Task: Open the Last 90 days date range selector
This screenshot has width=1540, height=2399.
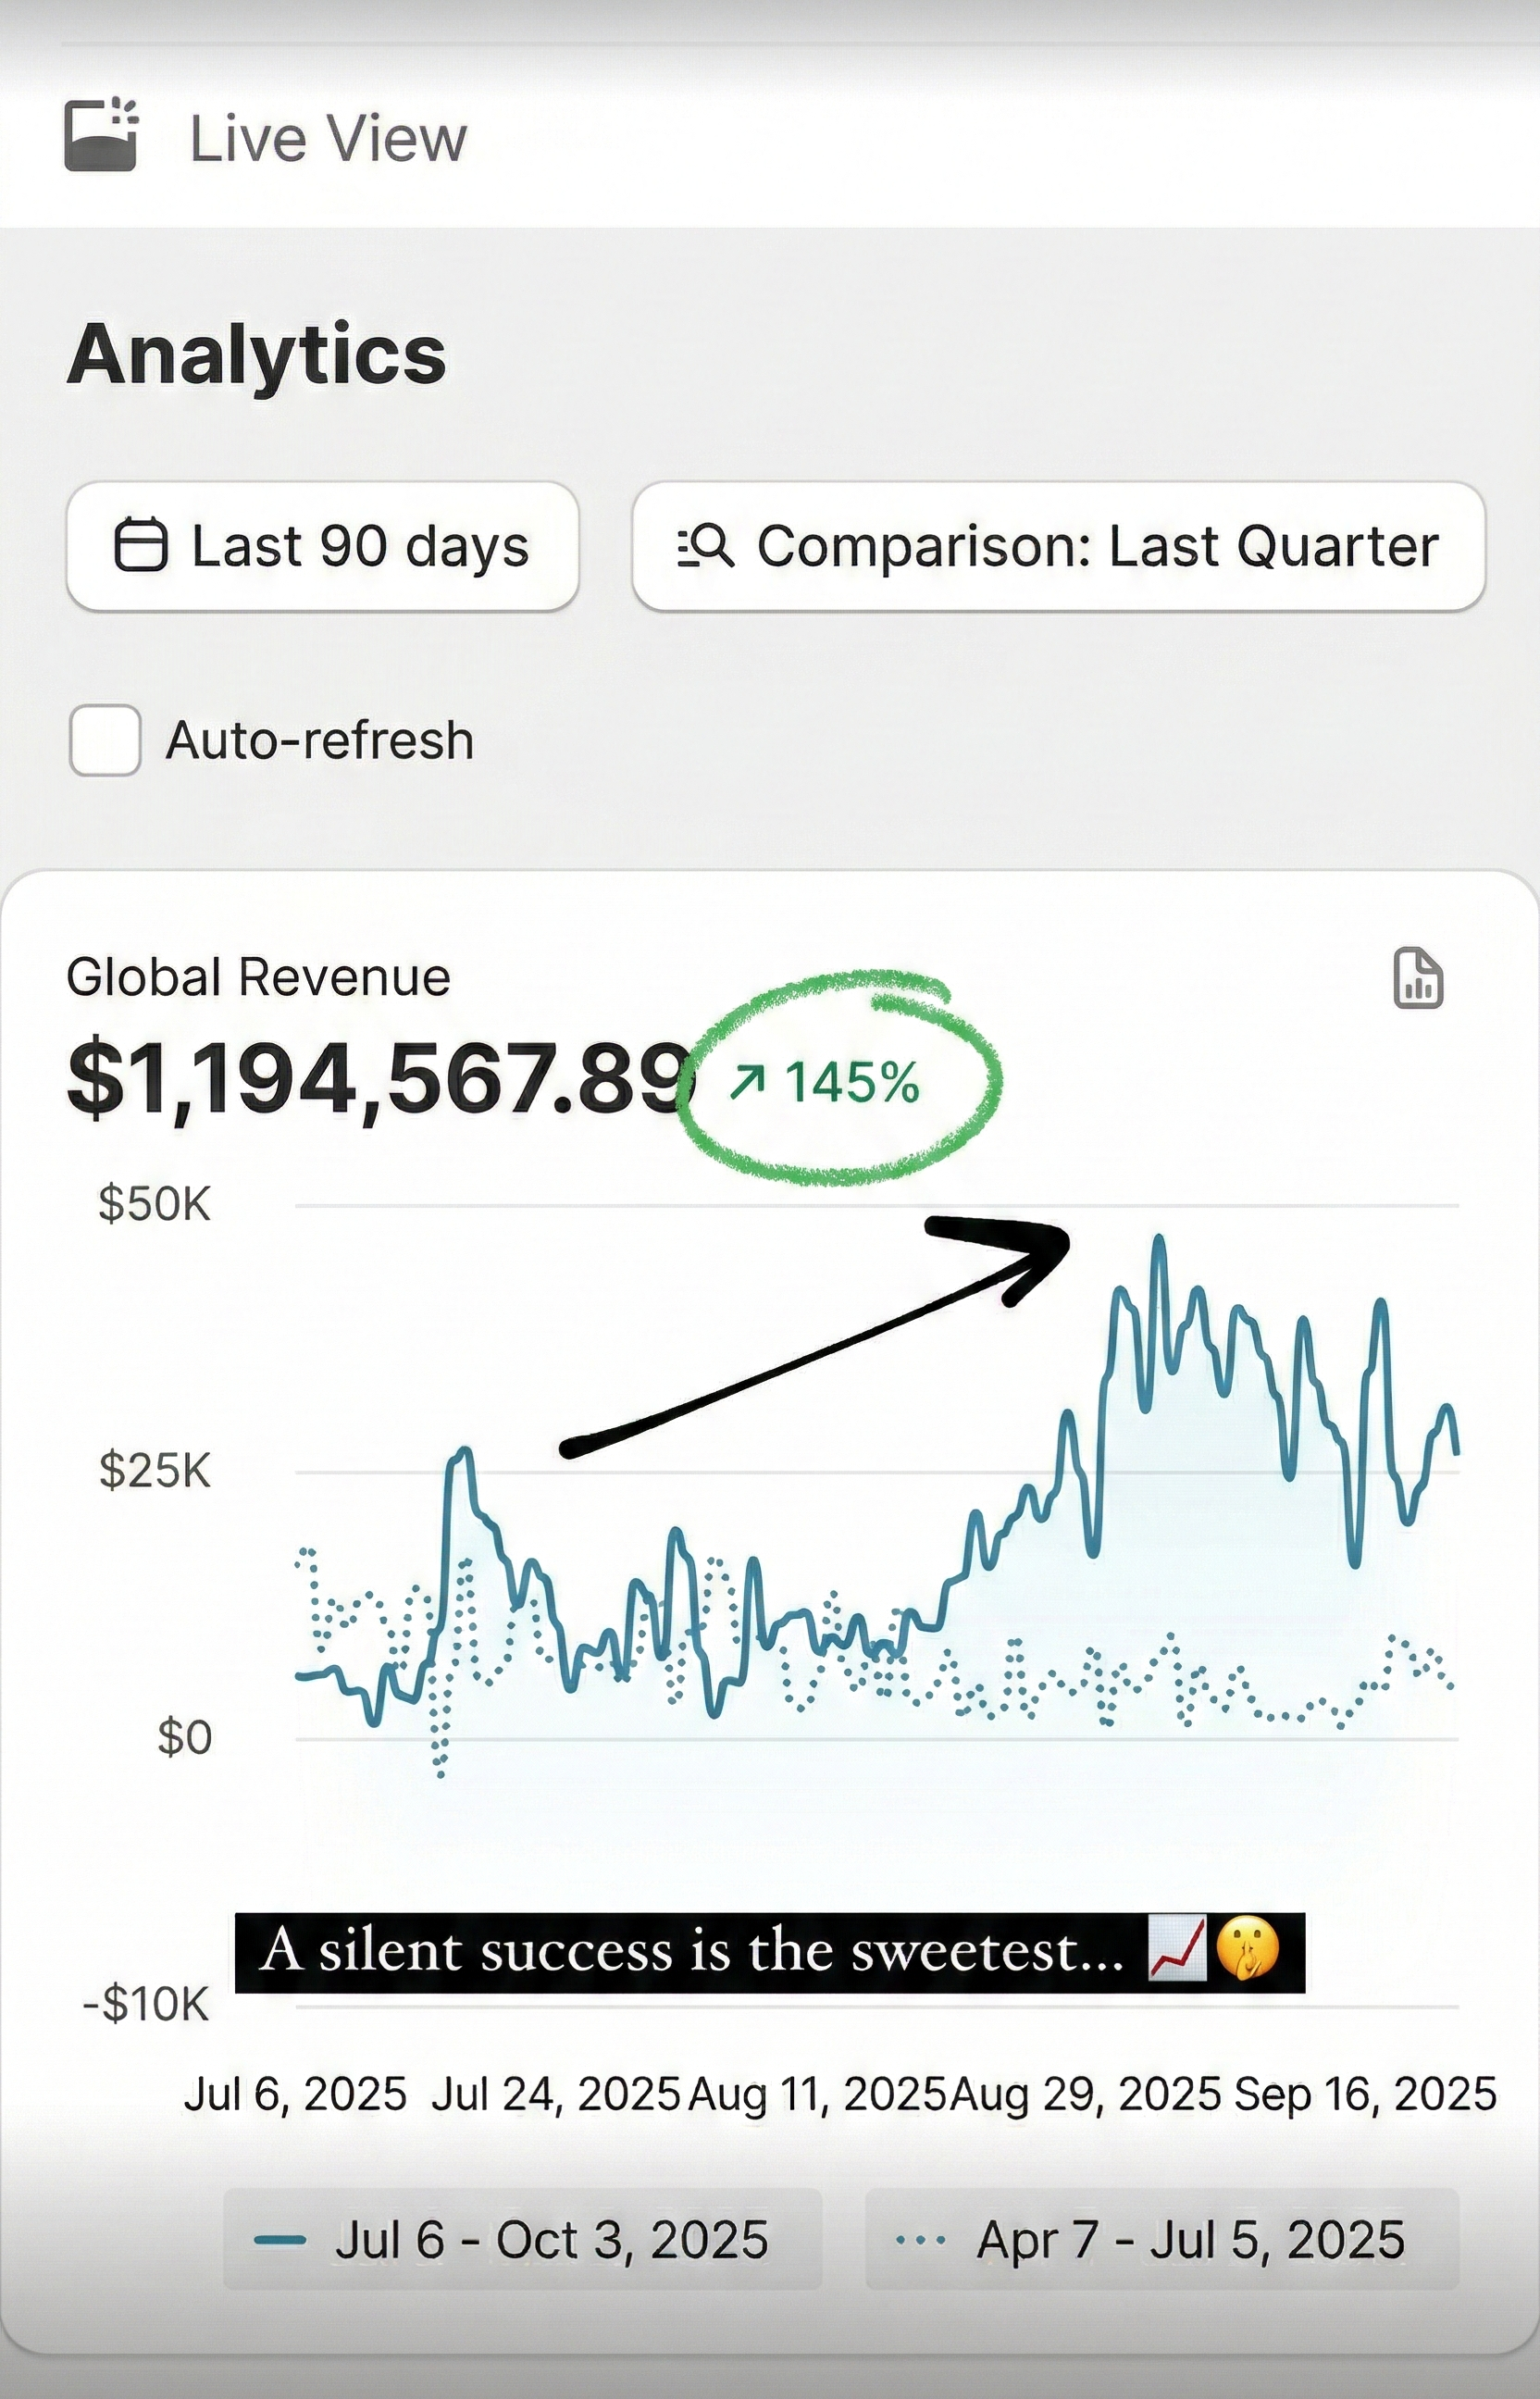Action: [x=321, y=546]
